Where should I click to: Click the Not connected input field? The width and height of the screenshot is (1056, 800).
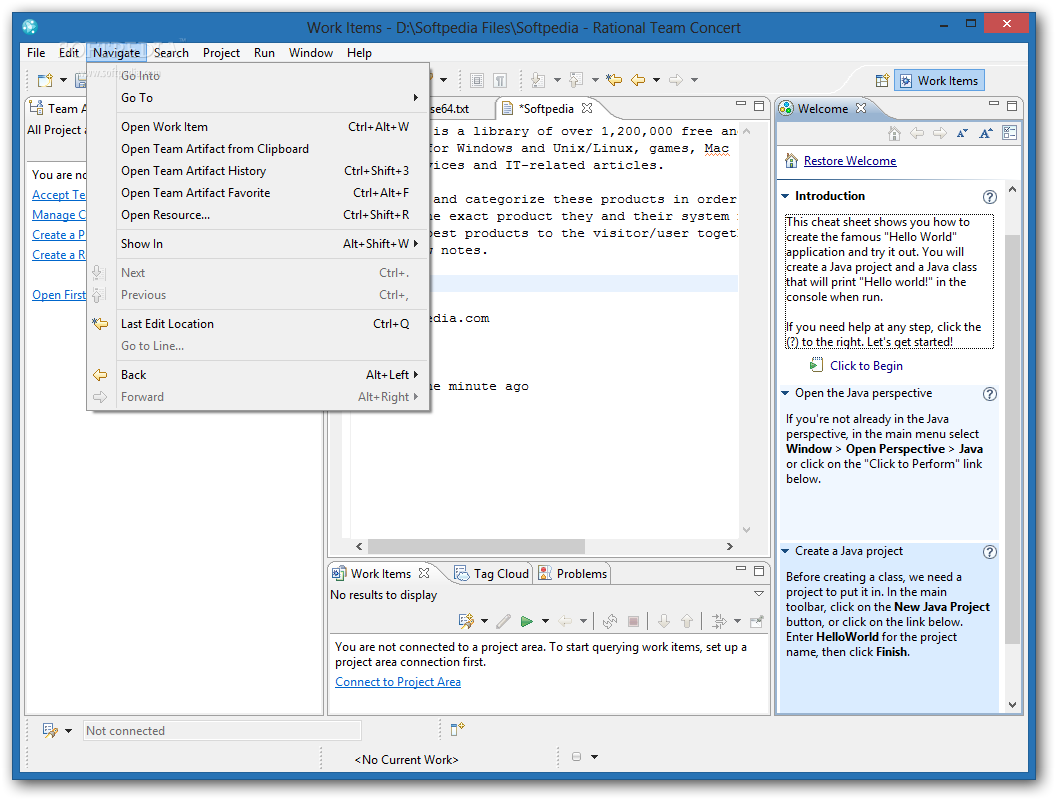tap(222, 731)
